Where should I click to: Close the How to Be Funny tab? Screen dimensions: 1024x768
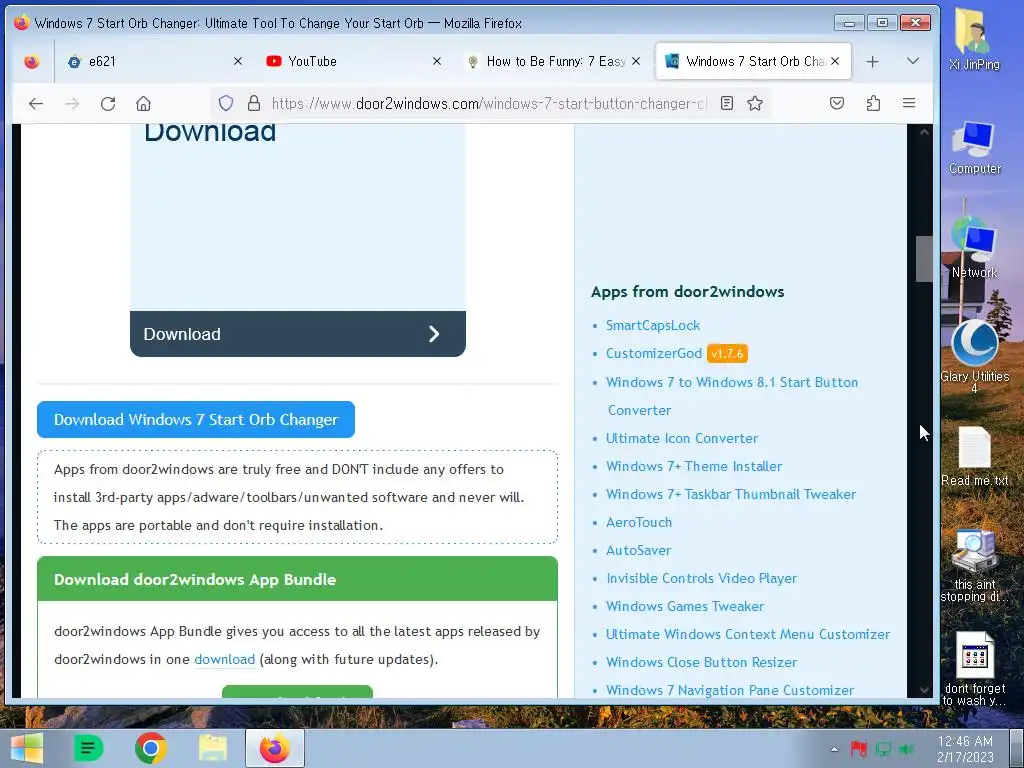click(x=636, y=61)
